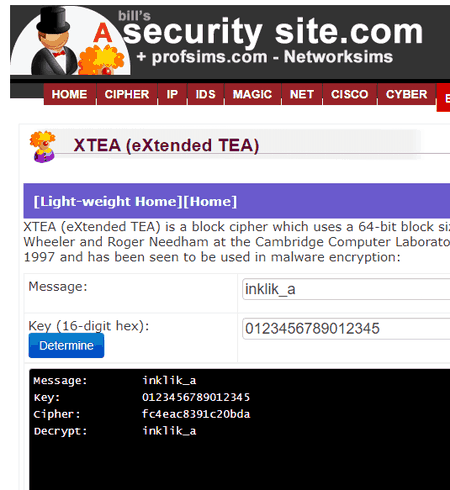This screenshot has width=450, height=490.
Task: Switch to the CISCO tab
Action: coord(350,94)
